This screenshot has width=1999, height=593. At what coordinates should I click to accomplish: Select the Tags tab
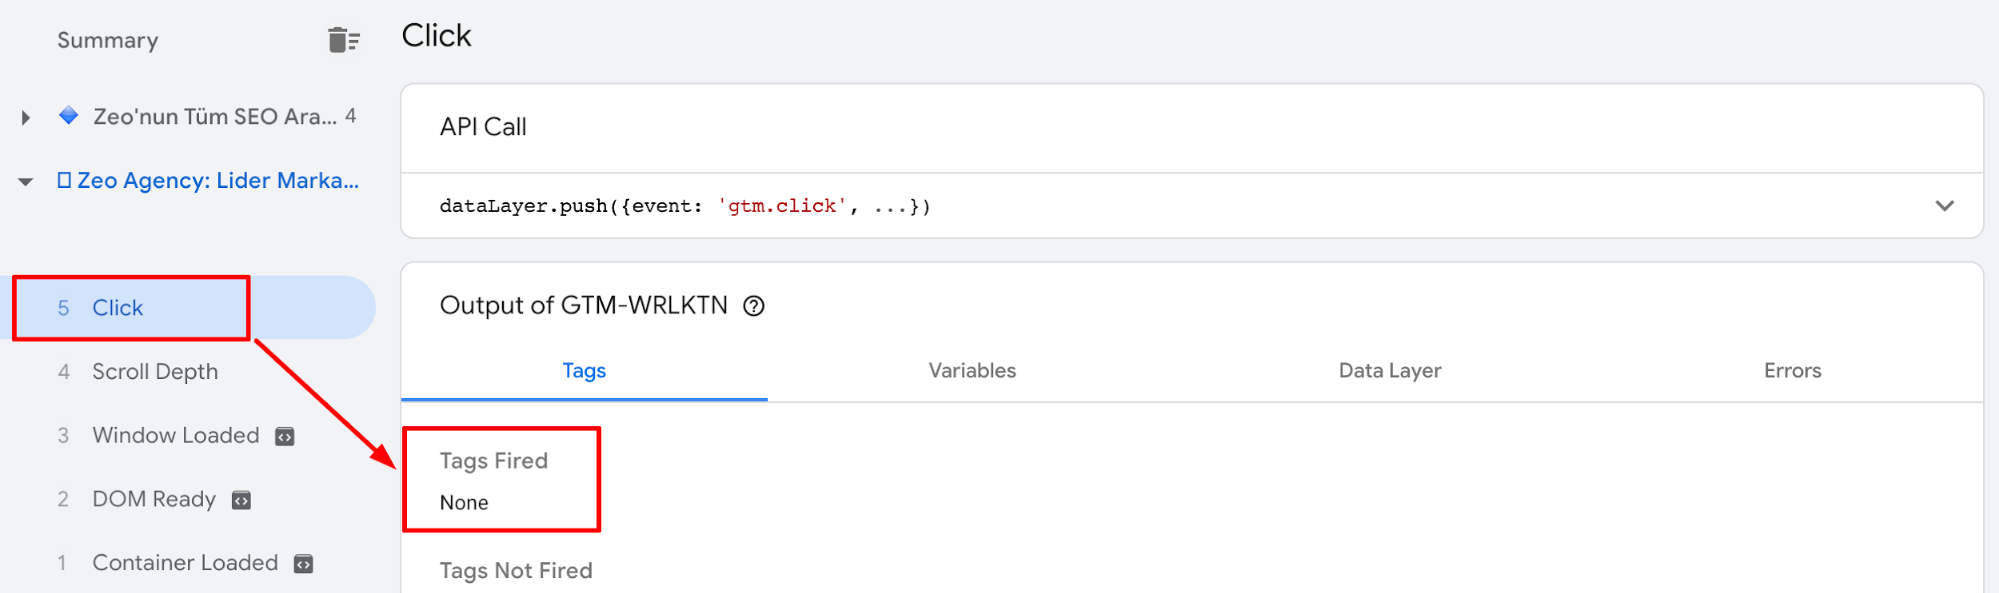point(584,370)
